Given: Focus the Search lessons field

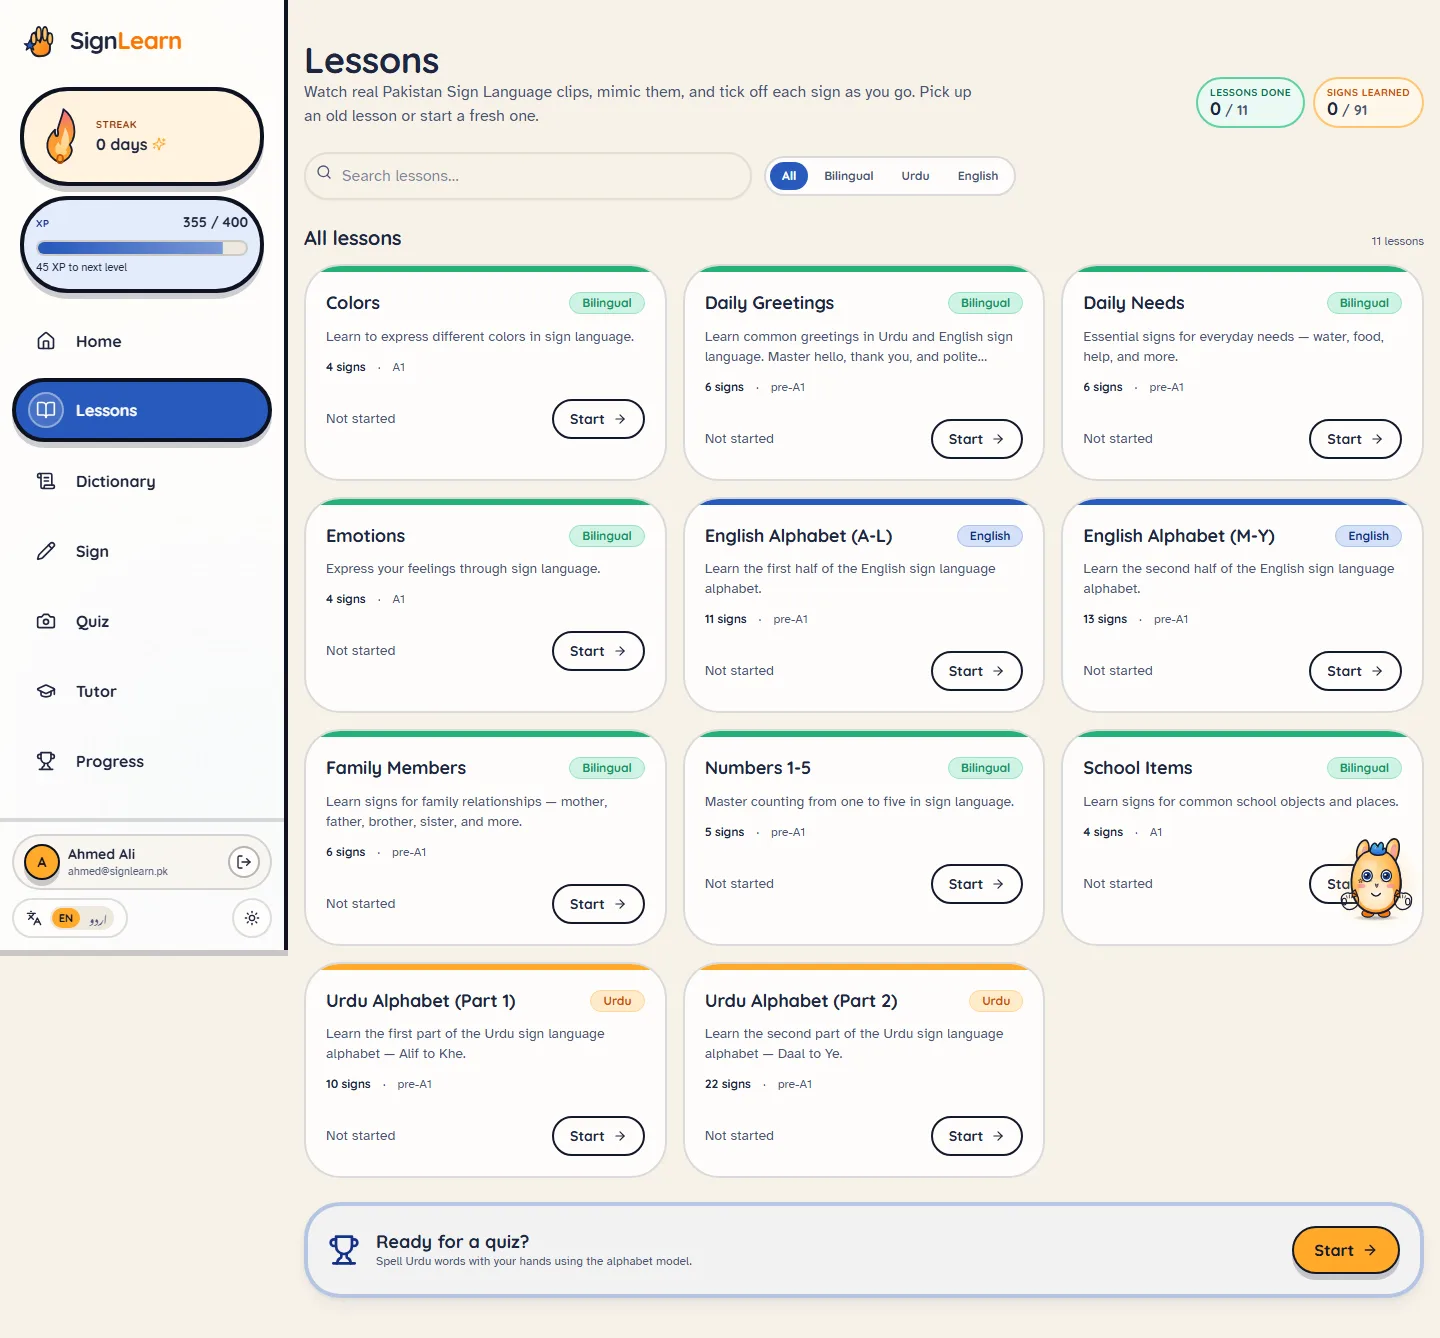Looking at the screenshot, I should (527, 176).
